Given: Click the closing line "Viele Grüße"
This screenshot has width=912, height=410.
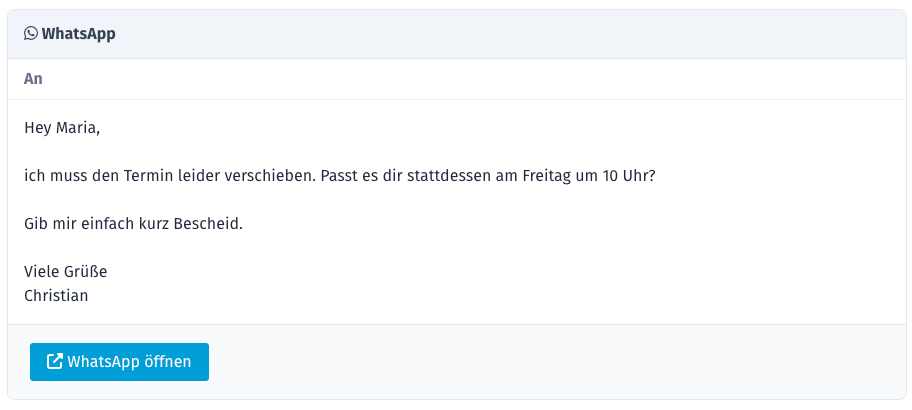Looking at the screenshot, I should [65, 271].
